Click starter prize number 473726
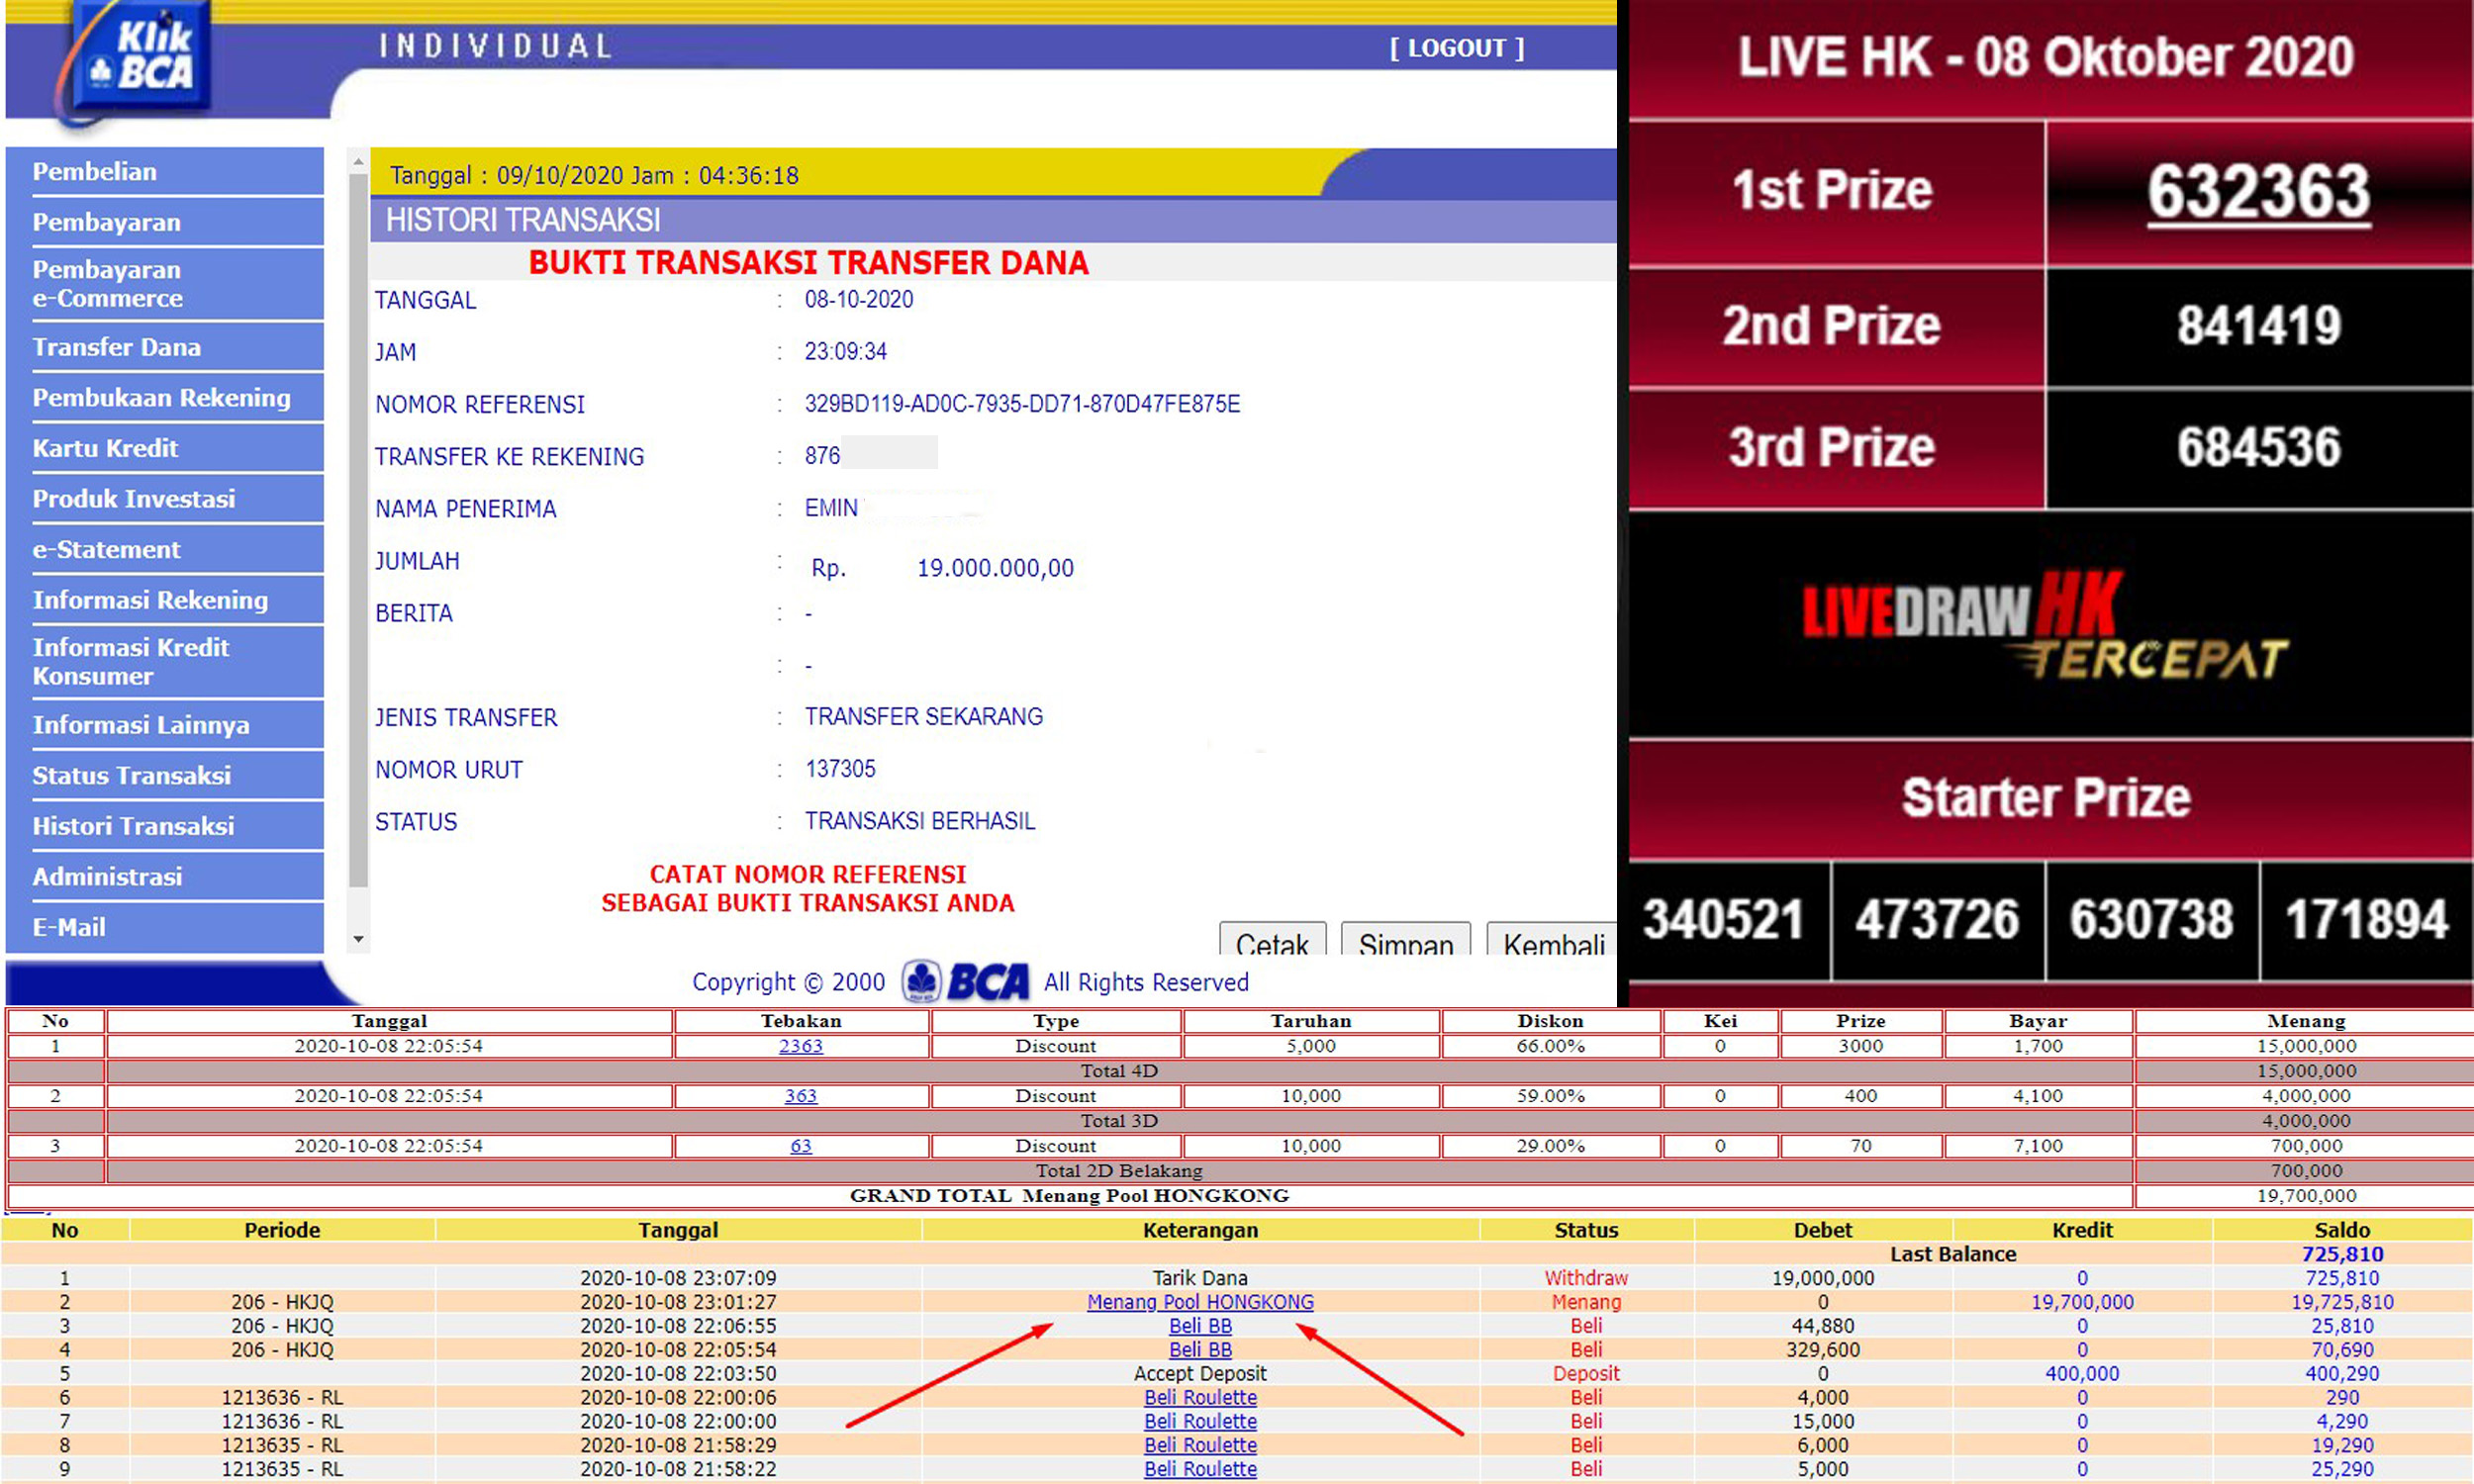Viewport: 2474px width, 1484px height. pyautogui.click(x=1938, y=920)
